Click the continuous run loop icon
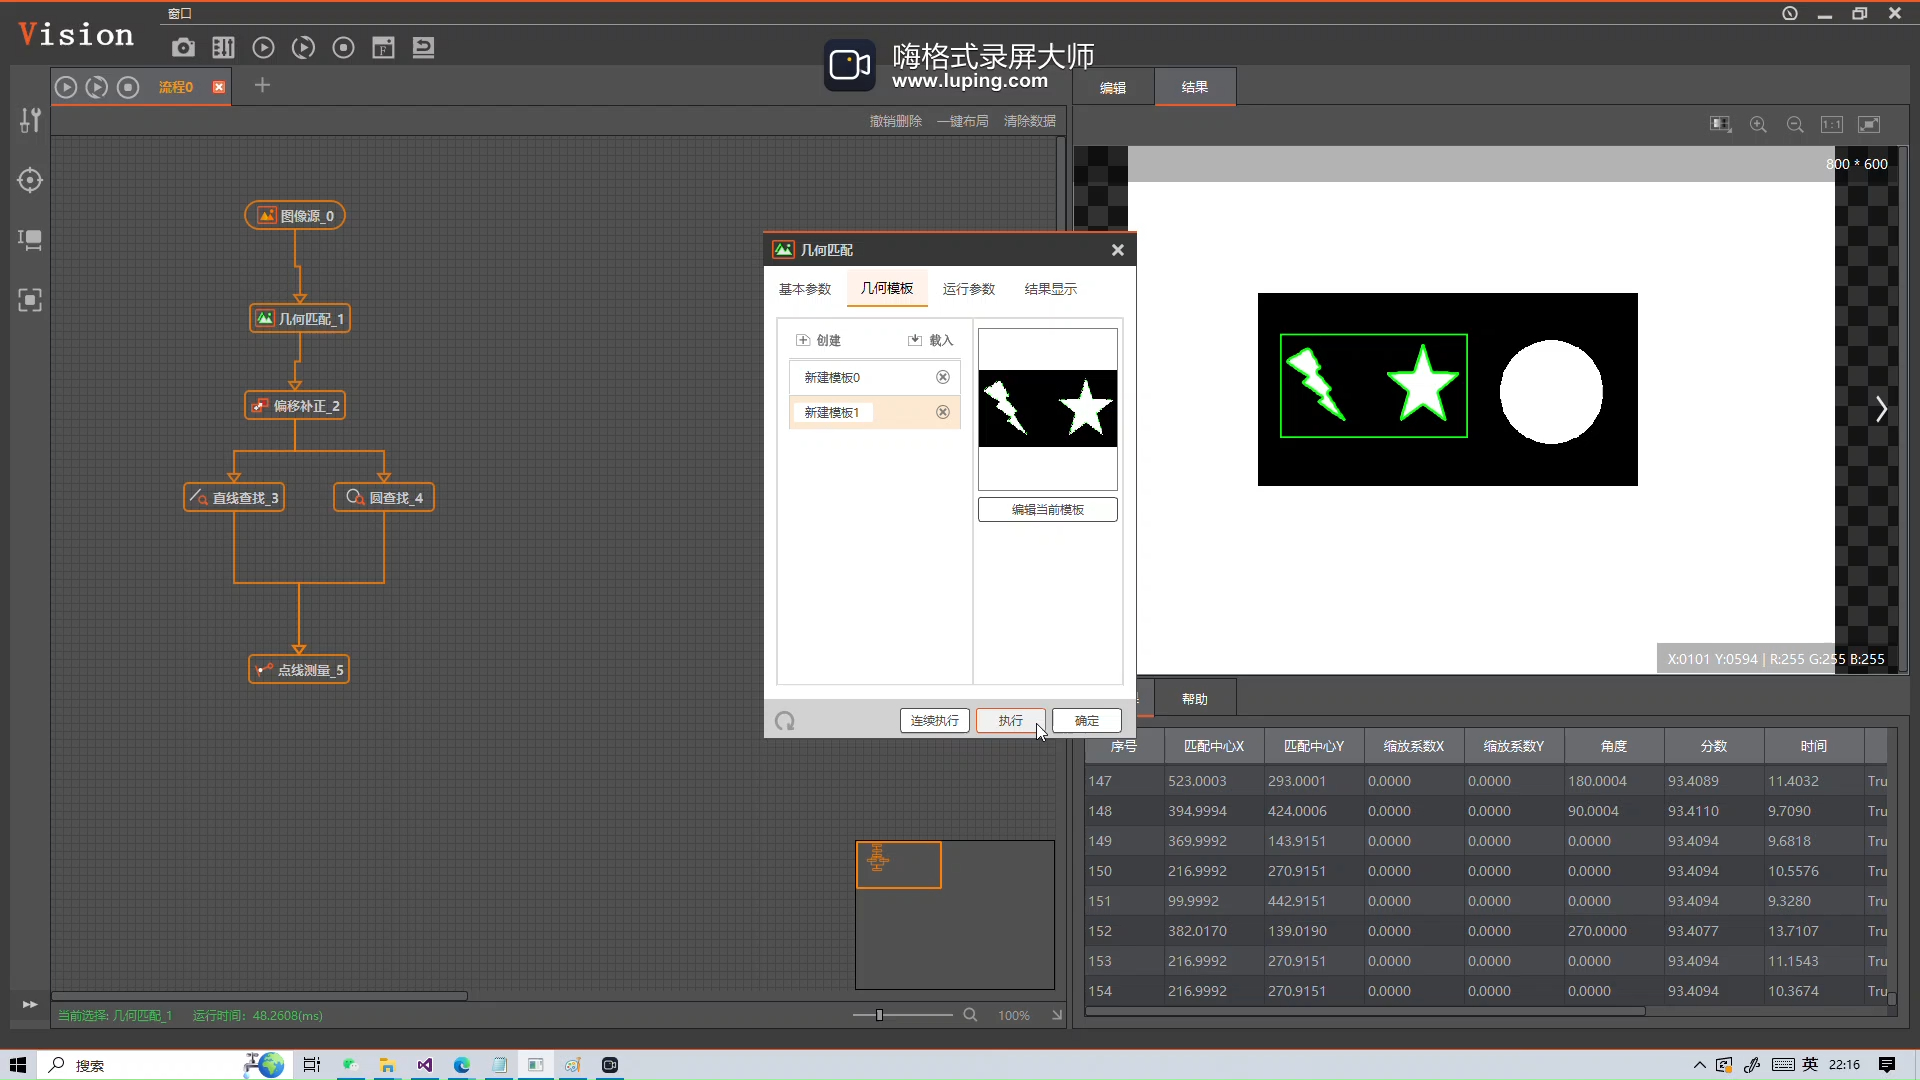Viewport: 1920px width, 1080px height. coord(303,47)
